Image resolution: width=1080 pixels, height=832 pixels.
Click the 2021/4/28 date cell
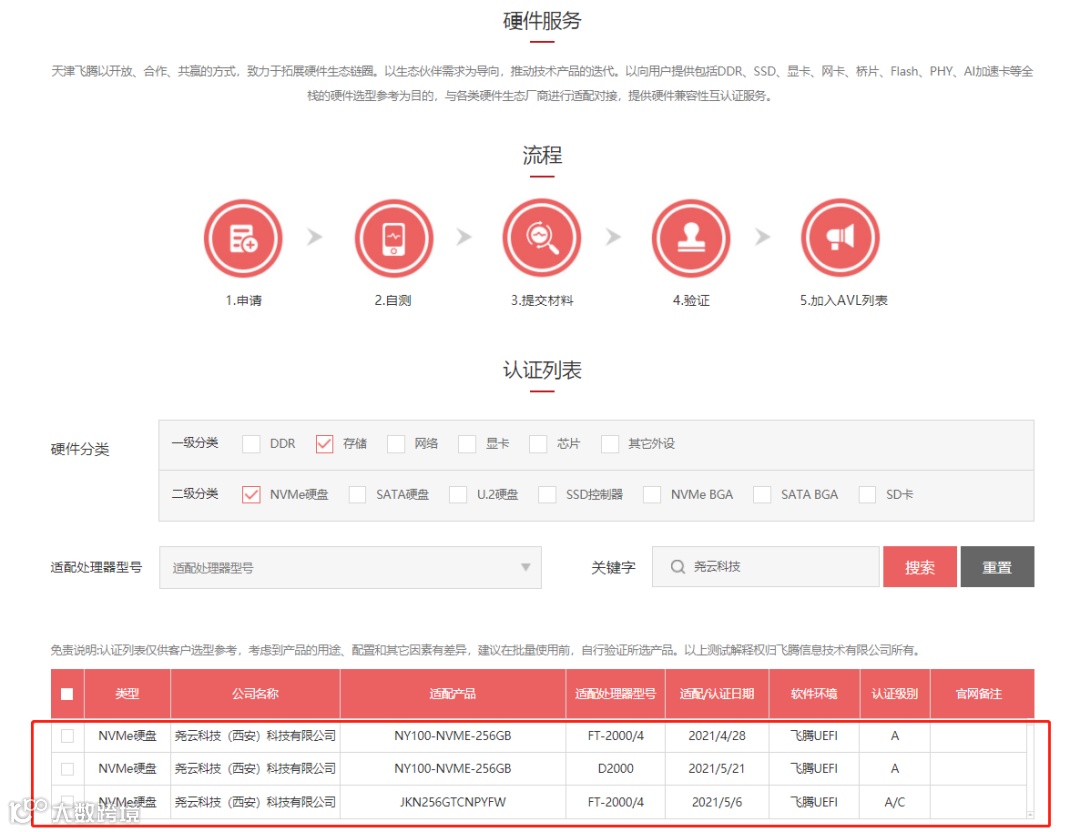pos(717,736)
